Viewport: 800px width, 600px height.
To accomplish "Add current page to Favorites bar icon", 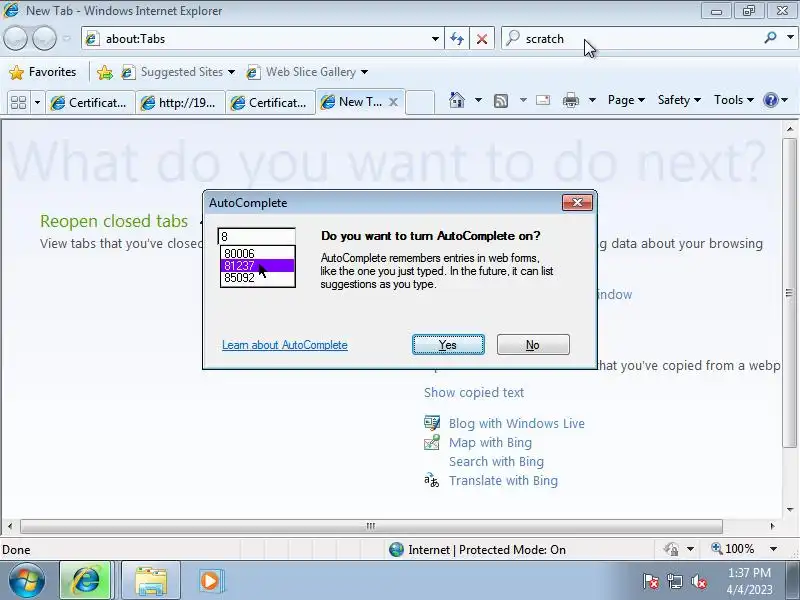I will 105,72.
